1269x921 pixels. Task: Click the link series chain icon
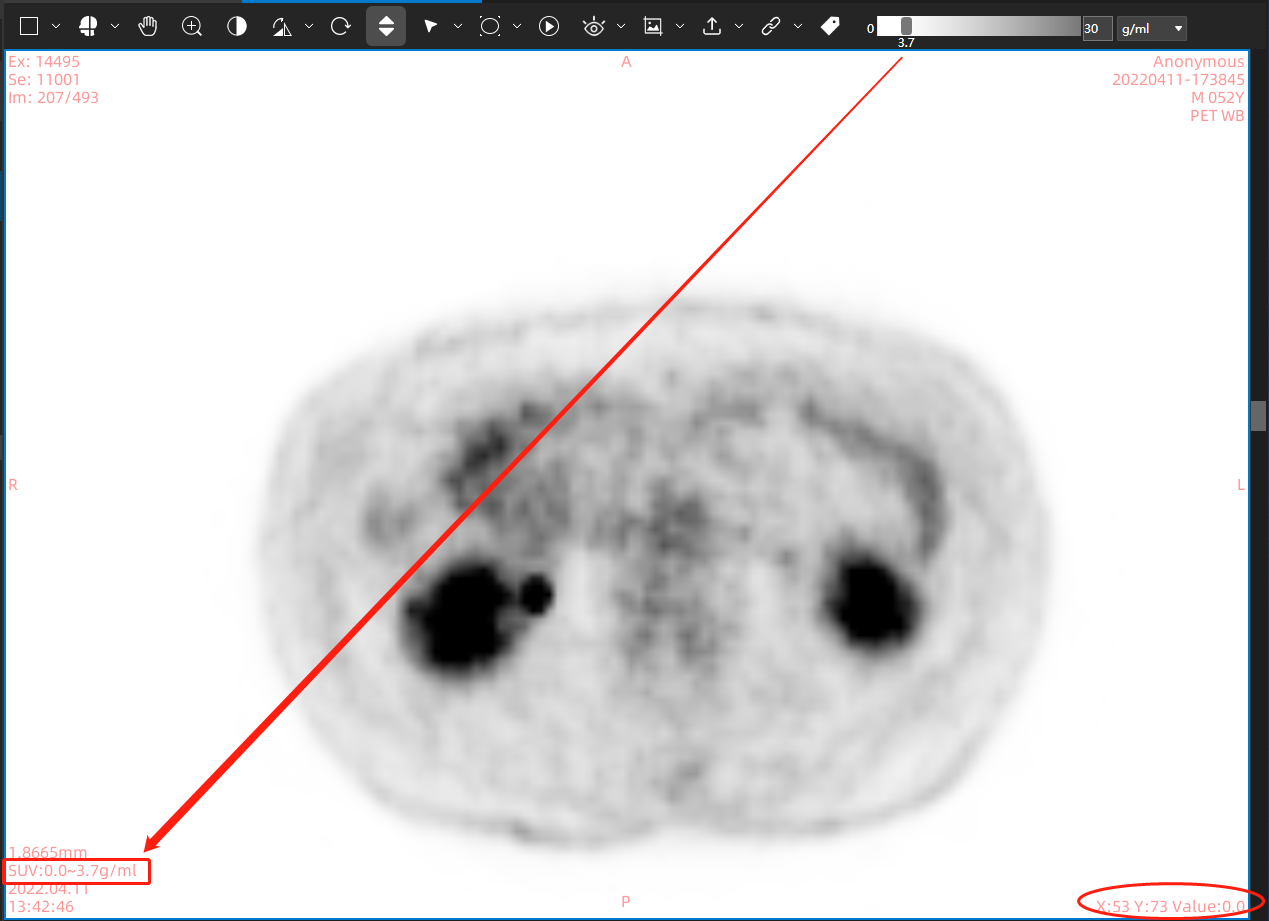pos(770,26)
